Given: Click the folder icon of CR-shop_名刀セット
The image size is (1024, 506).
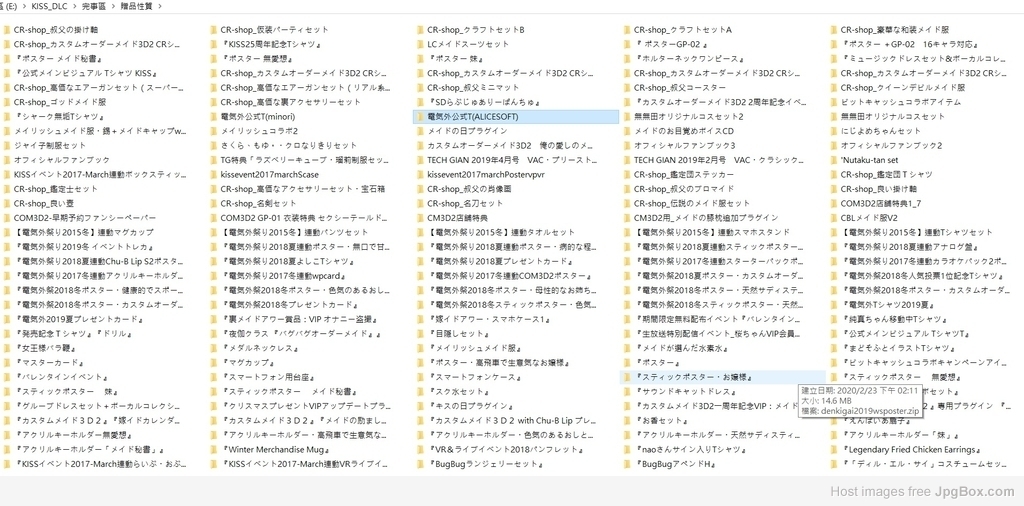Looking at the screenshot, I should 420,203.
